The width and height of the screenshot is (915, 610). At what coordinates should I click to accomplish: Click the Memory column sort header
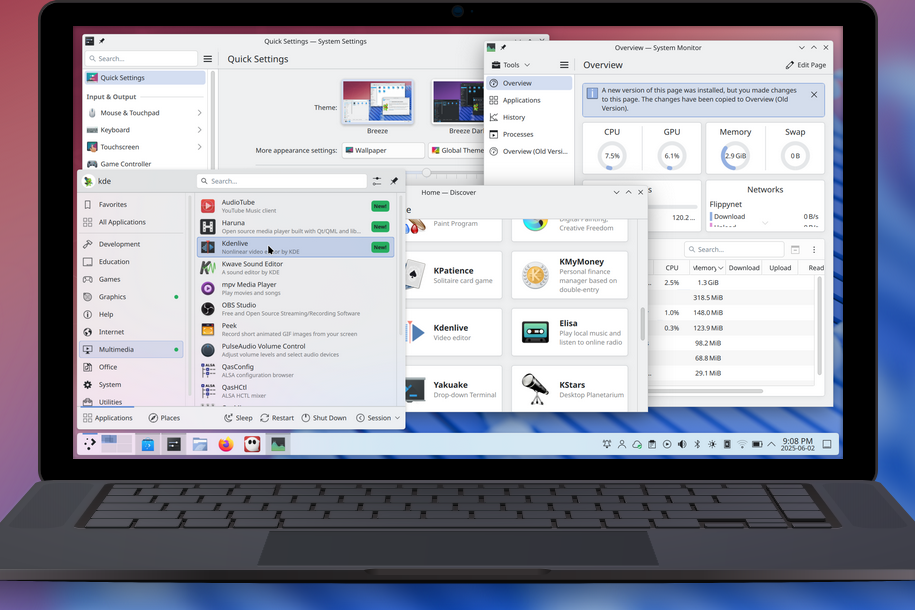click(707, 267)
